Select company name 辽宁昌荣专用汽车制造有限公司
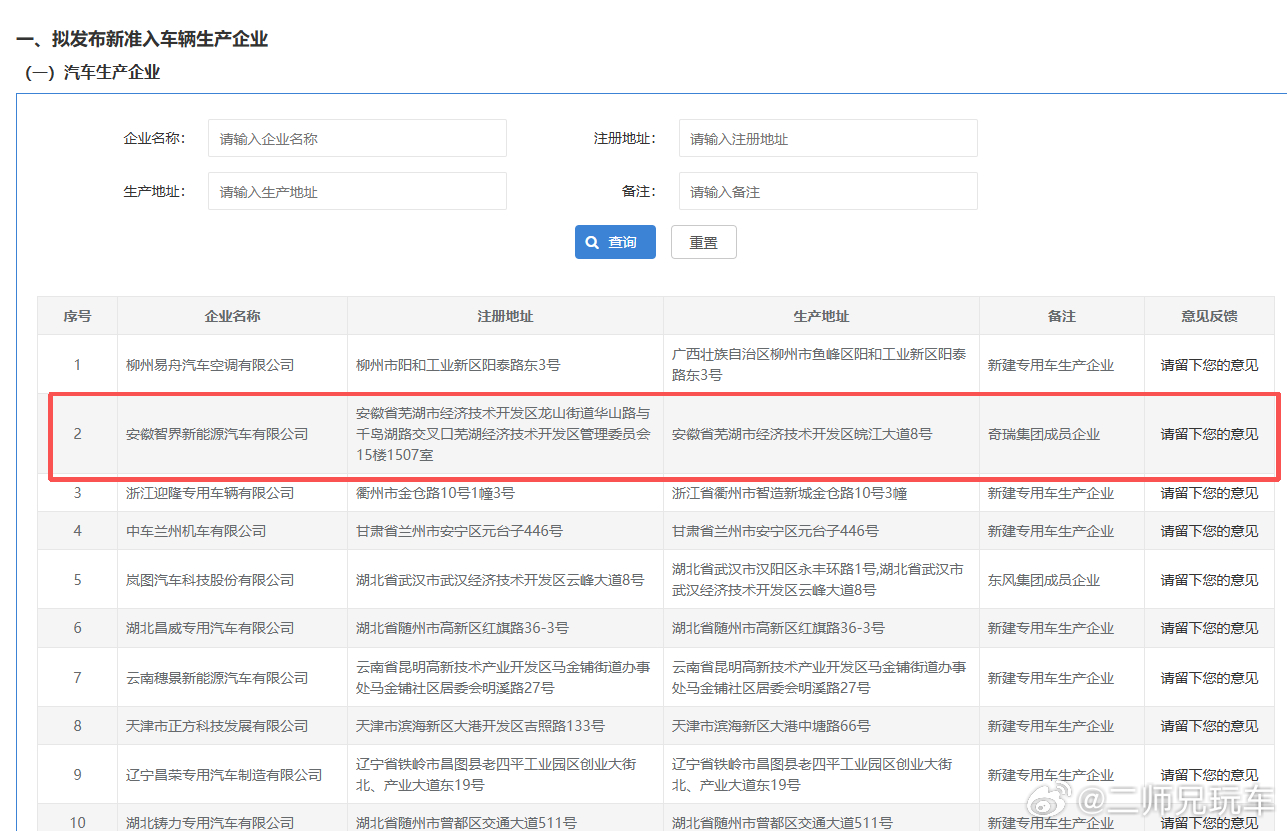 click(x=224, y=775)
